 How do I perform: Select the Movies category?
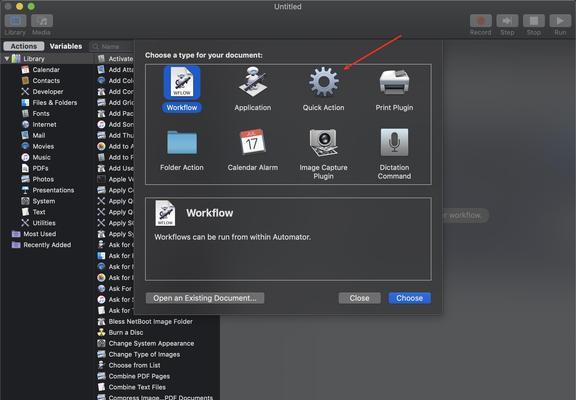click(43, 146)
